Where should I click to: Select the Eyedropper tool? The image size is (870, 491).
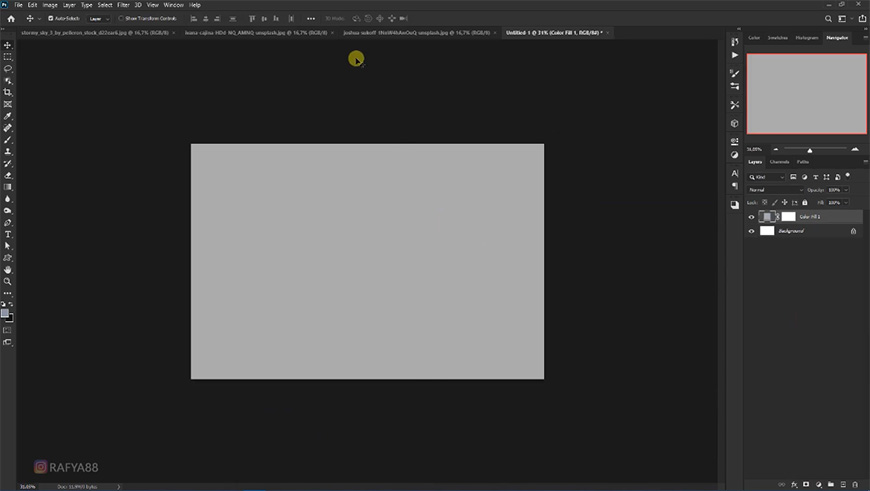coord(8,116)
